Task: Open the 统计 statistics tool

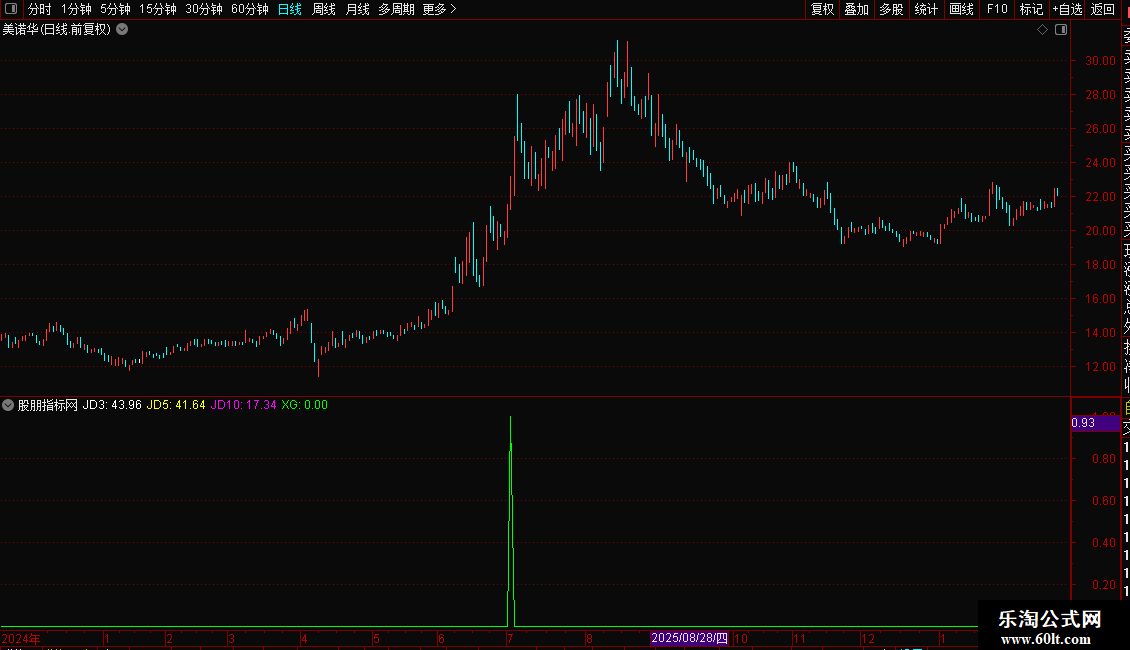Action: tap(926, 9)
